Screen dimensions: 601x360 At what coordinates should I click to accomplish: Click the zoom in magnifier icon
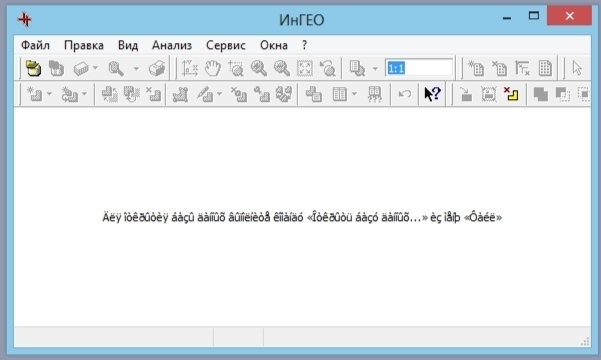click(x=259, y=68)
